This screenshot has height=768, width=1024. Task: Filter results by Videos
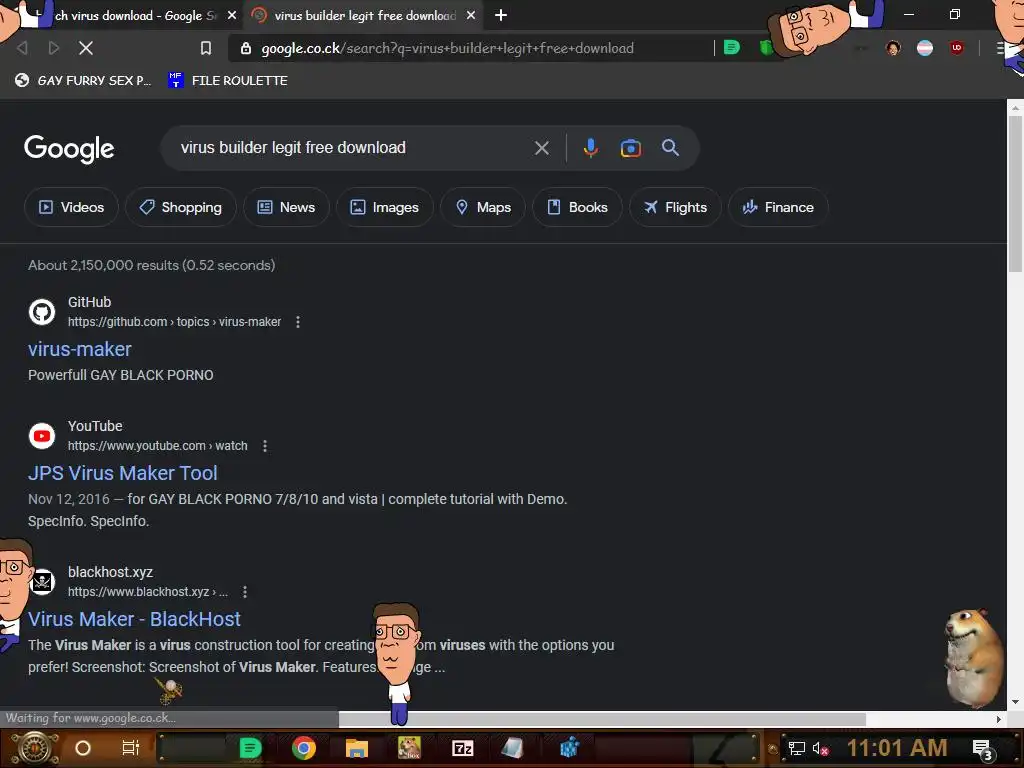(71, 207)
